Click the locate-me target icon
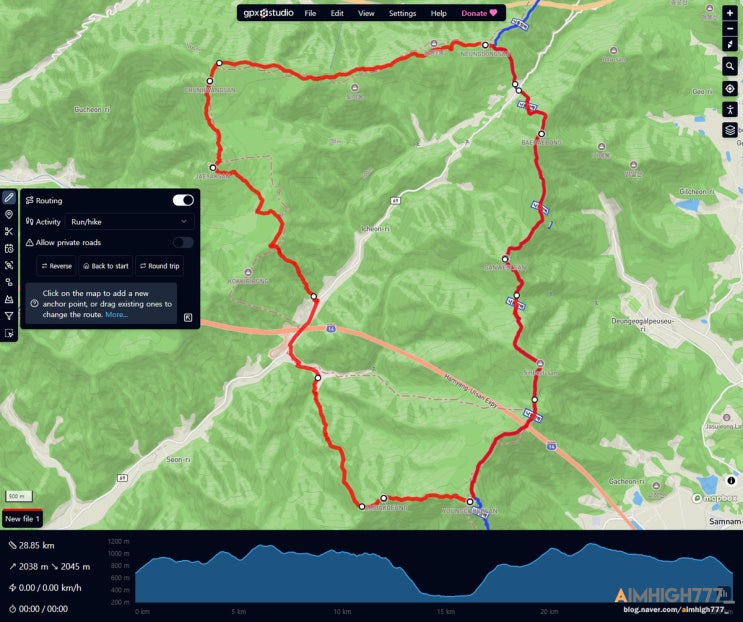Screen dimensions: 743x622 click(730, 89)
